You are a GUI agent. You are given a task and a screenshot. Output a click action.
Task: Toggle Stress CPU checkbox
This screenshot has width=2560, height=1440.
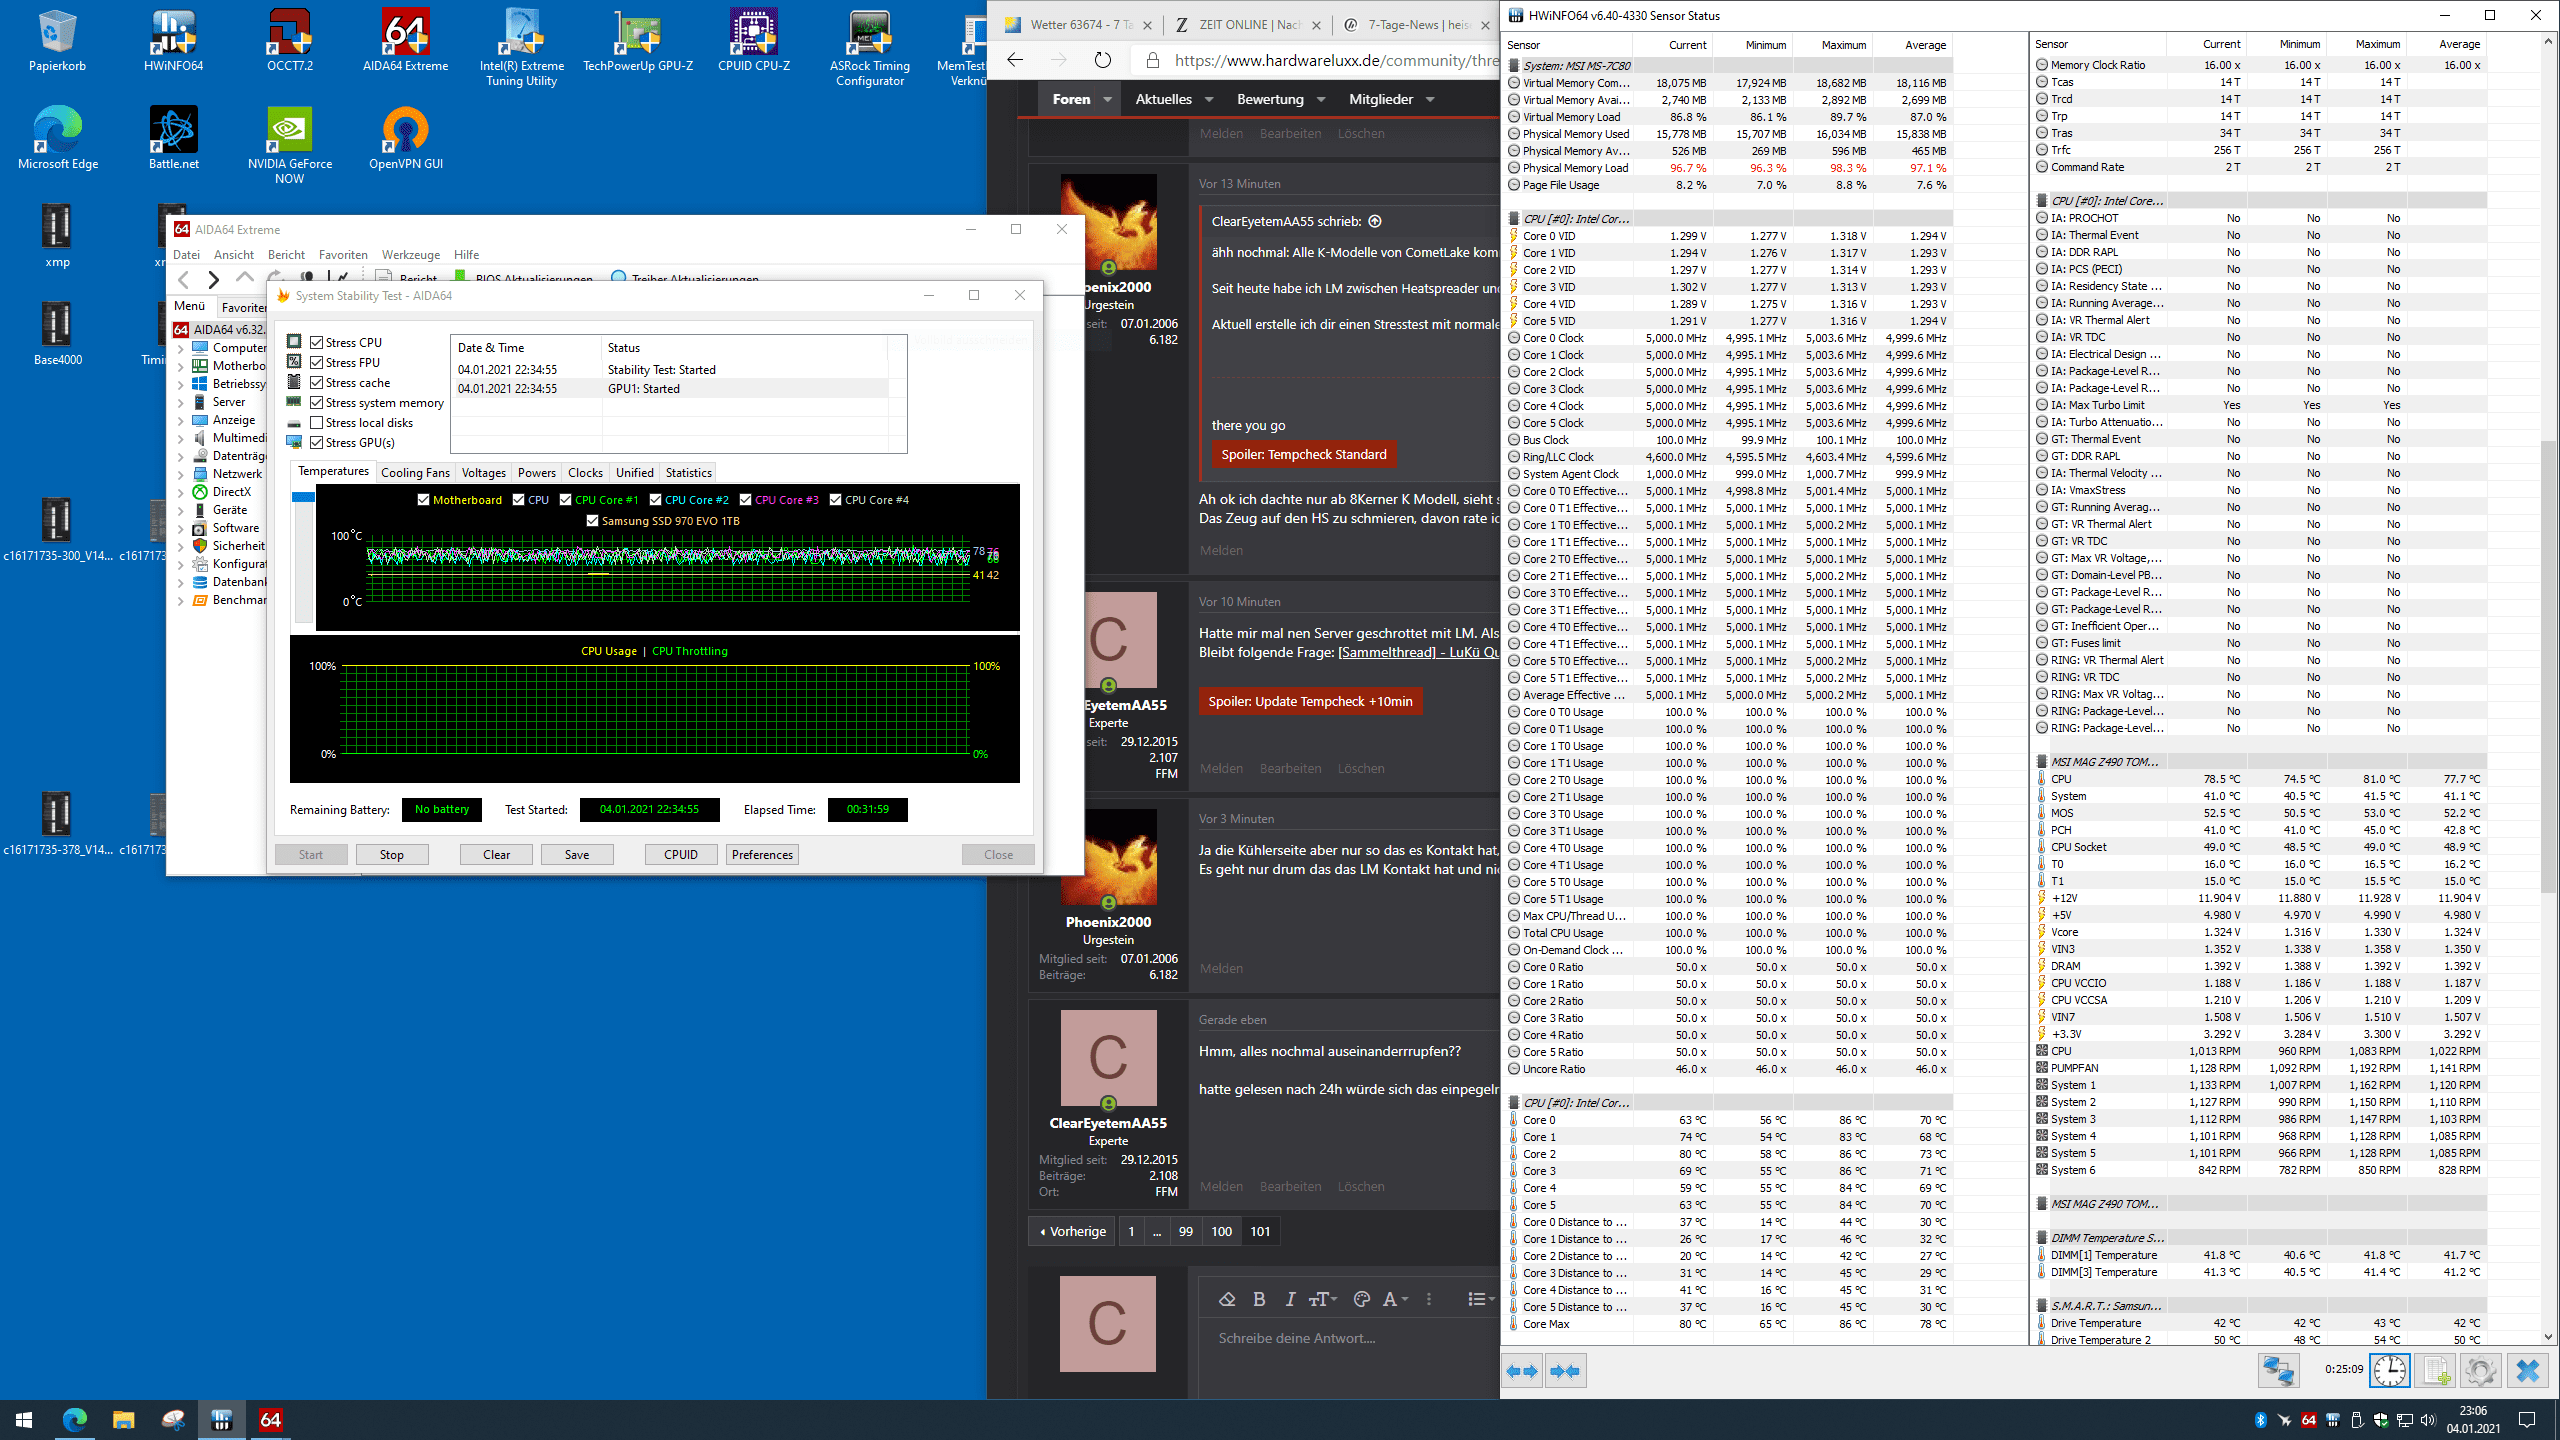point(316,342)
